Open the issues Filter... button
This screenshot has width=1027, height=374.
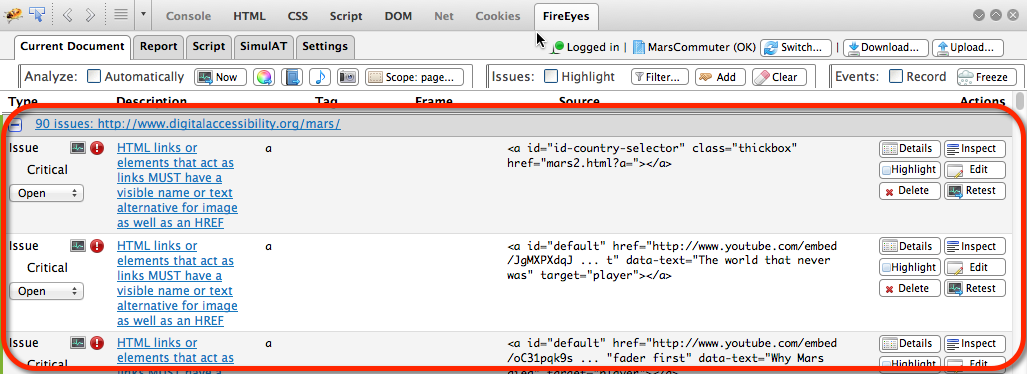(660, 77)
